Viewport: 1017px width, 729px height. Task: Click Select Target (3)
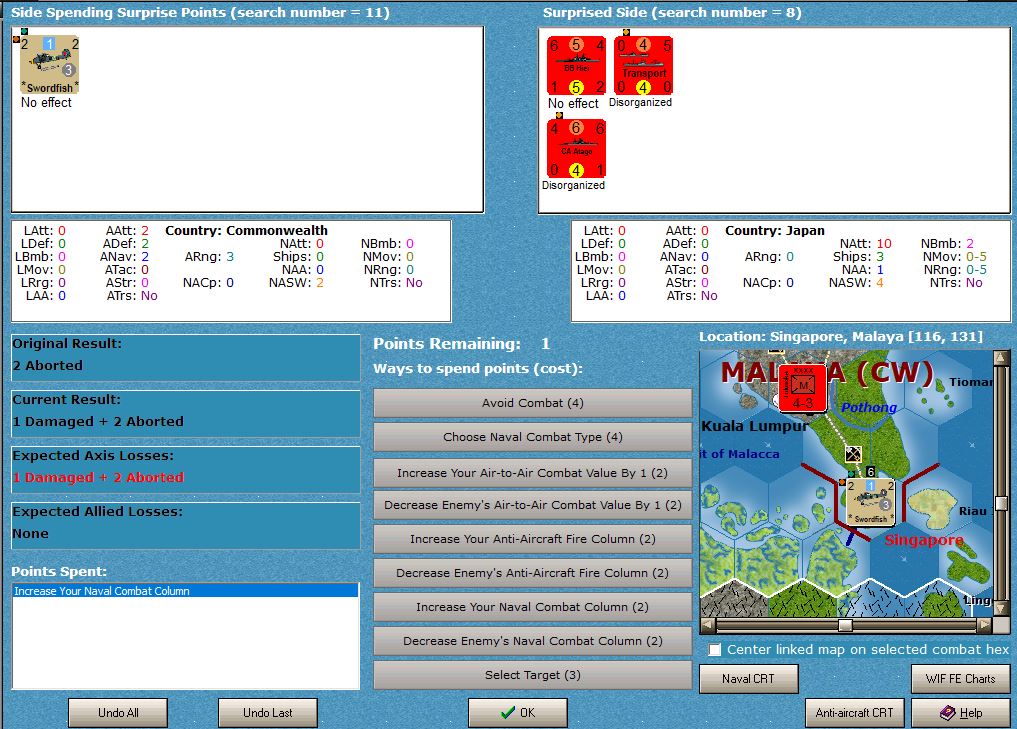point(532,675)
